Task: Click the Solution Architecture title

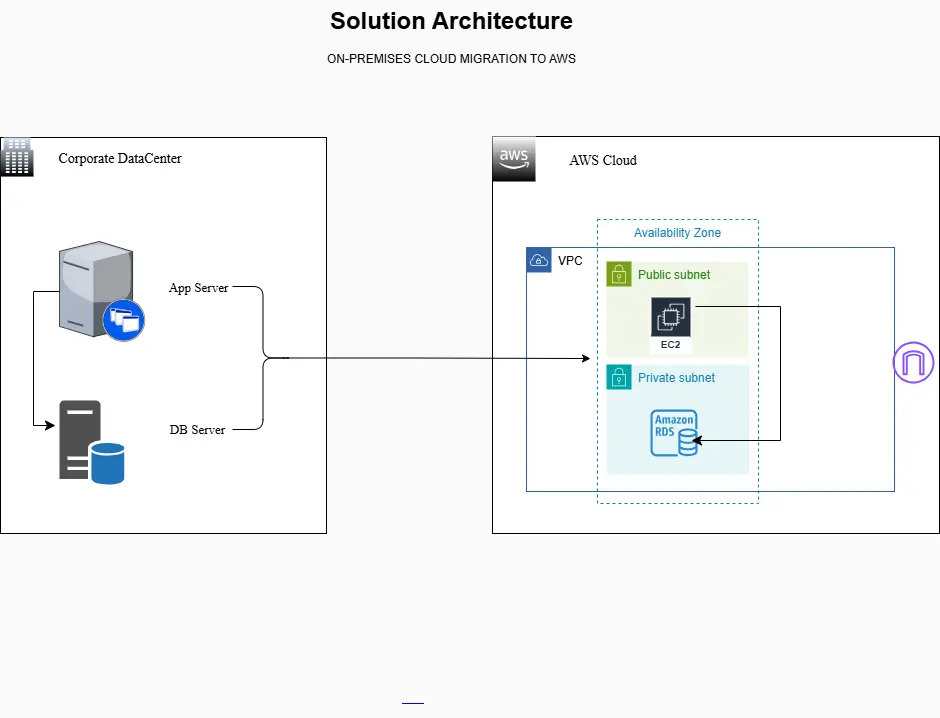Action: [451, 21]
